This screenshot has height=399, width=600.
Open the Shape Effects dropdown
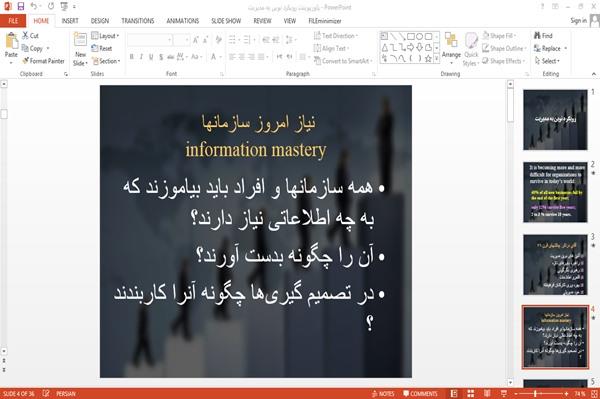pos(504,61)
